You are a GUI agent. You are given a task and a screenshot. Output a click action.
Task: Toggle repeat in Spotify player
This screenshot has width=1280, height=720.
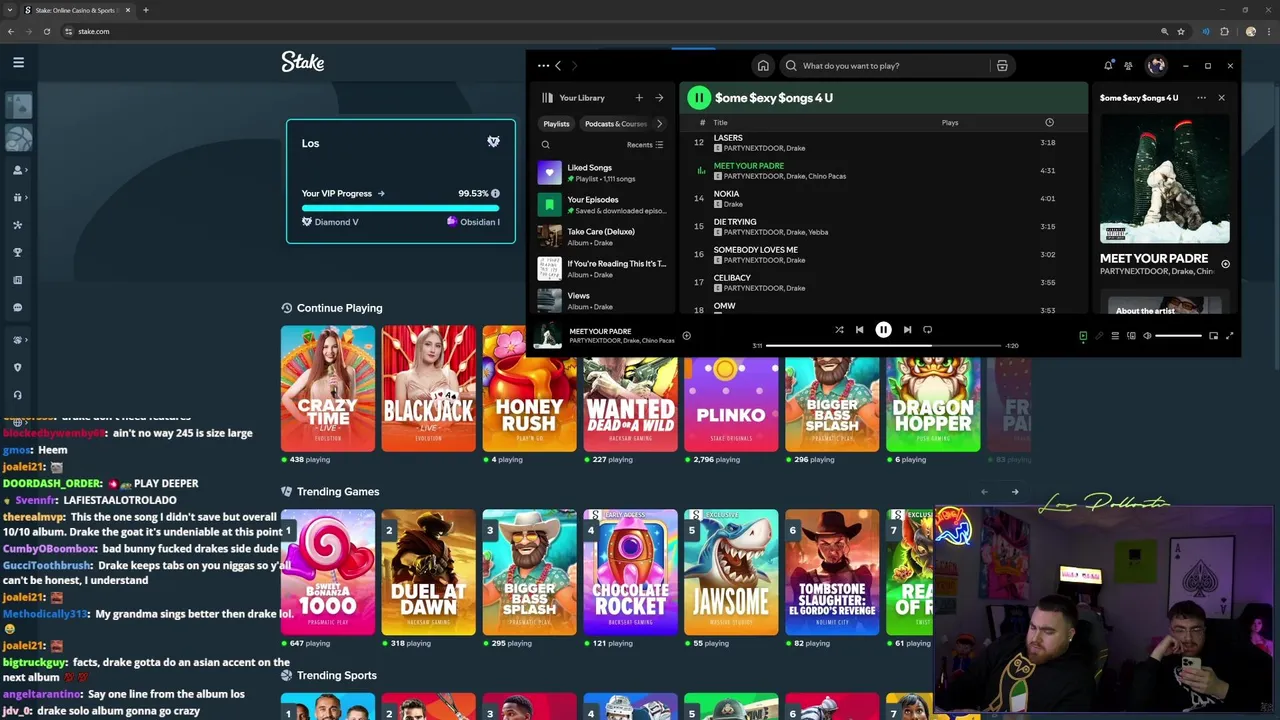click(927, 330)
